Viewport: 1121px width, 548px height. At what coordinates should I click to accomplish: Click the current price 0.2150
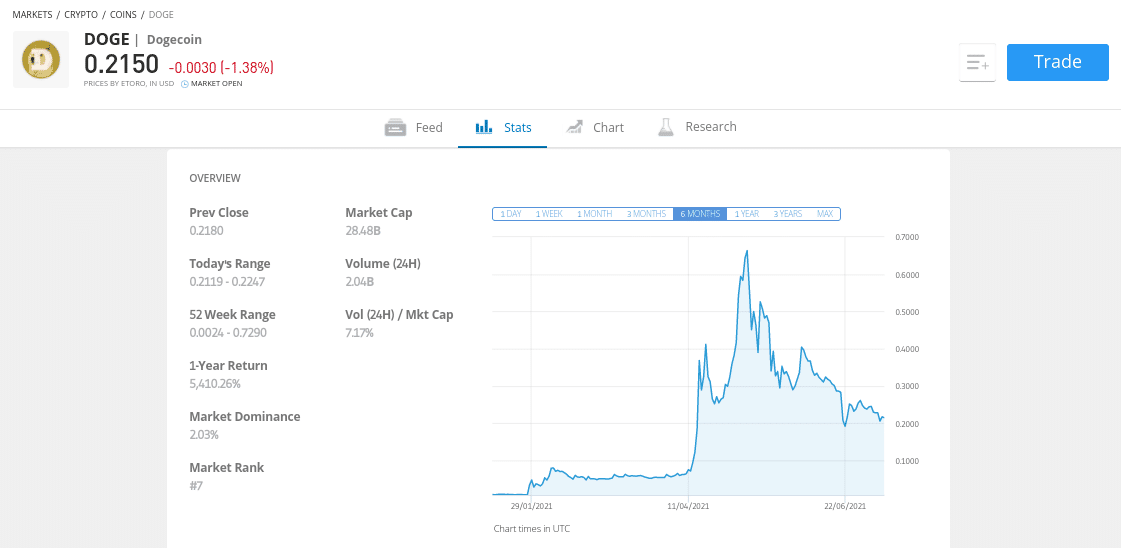point(121,64)
